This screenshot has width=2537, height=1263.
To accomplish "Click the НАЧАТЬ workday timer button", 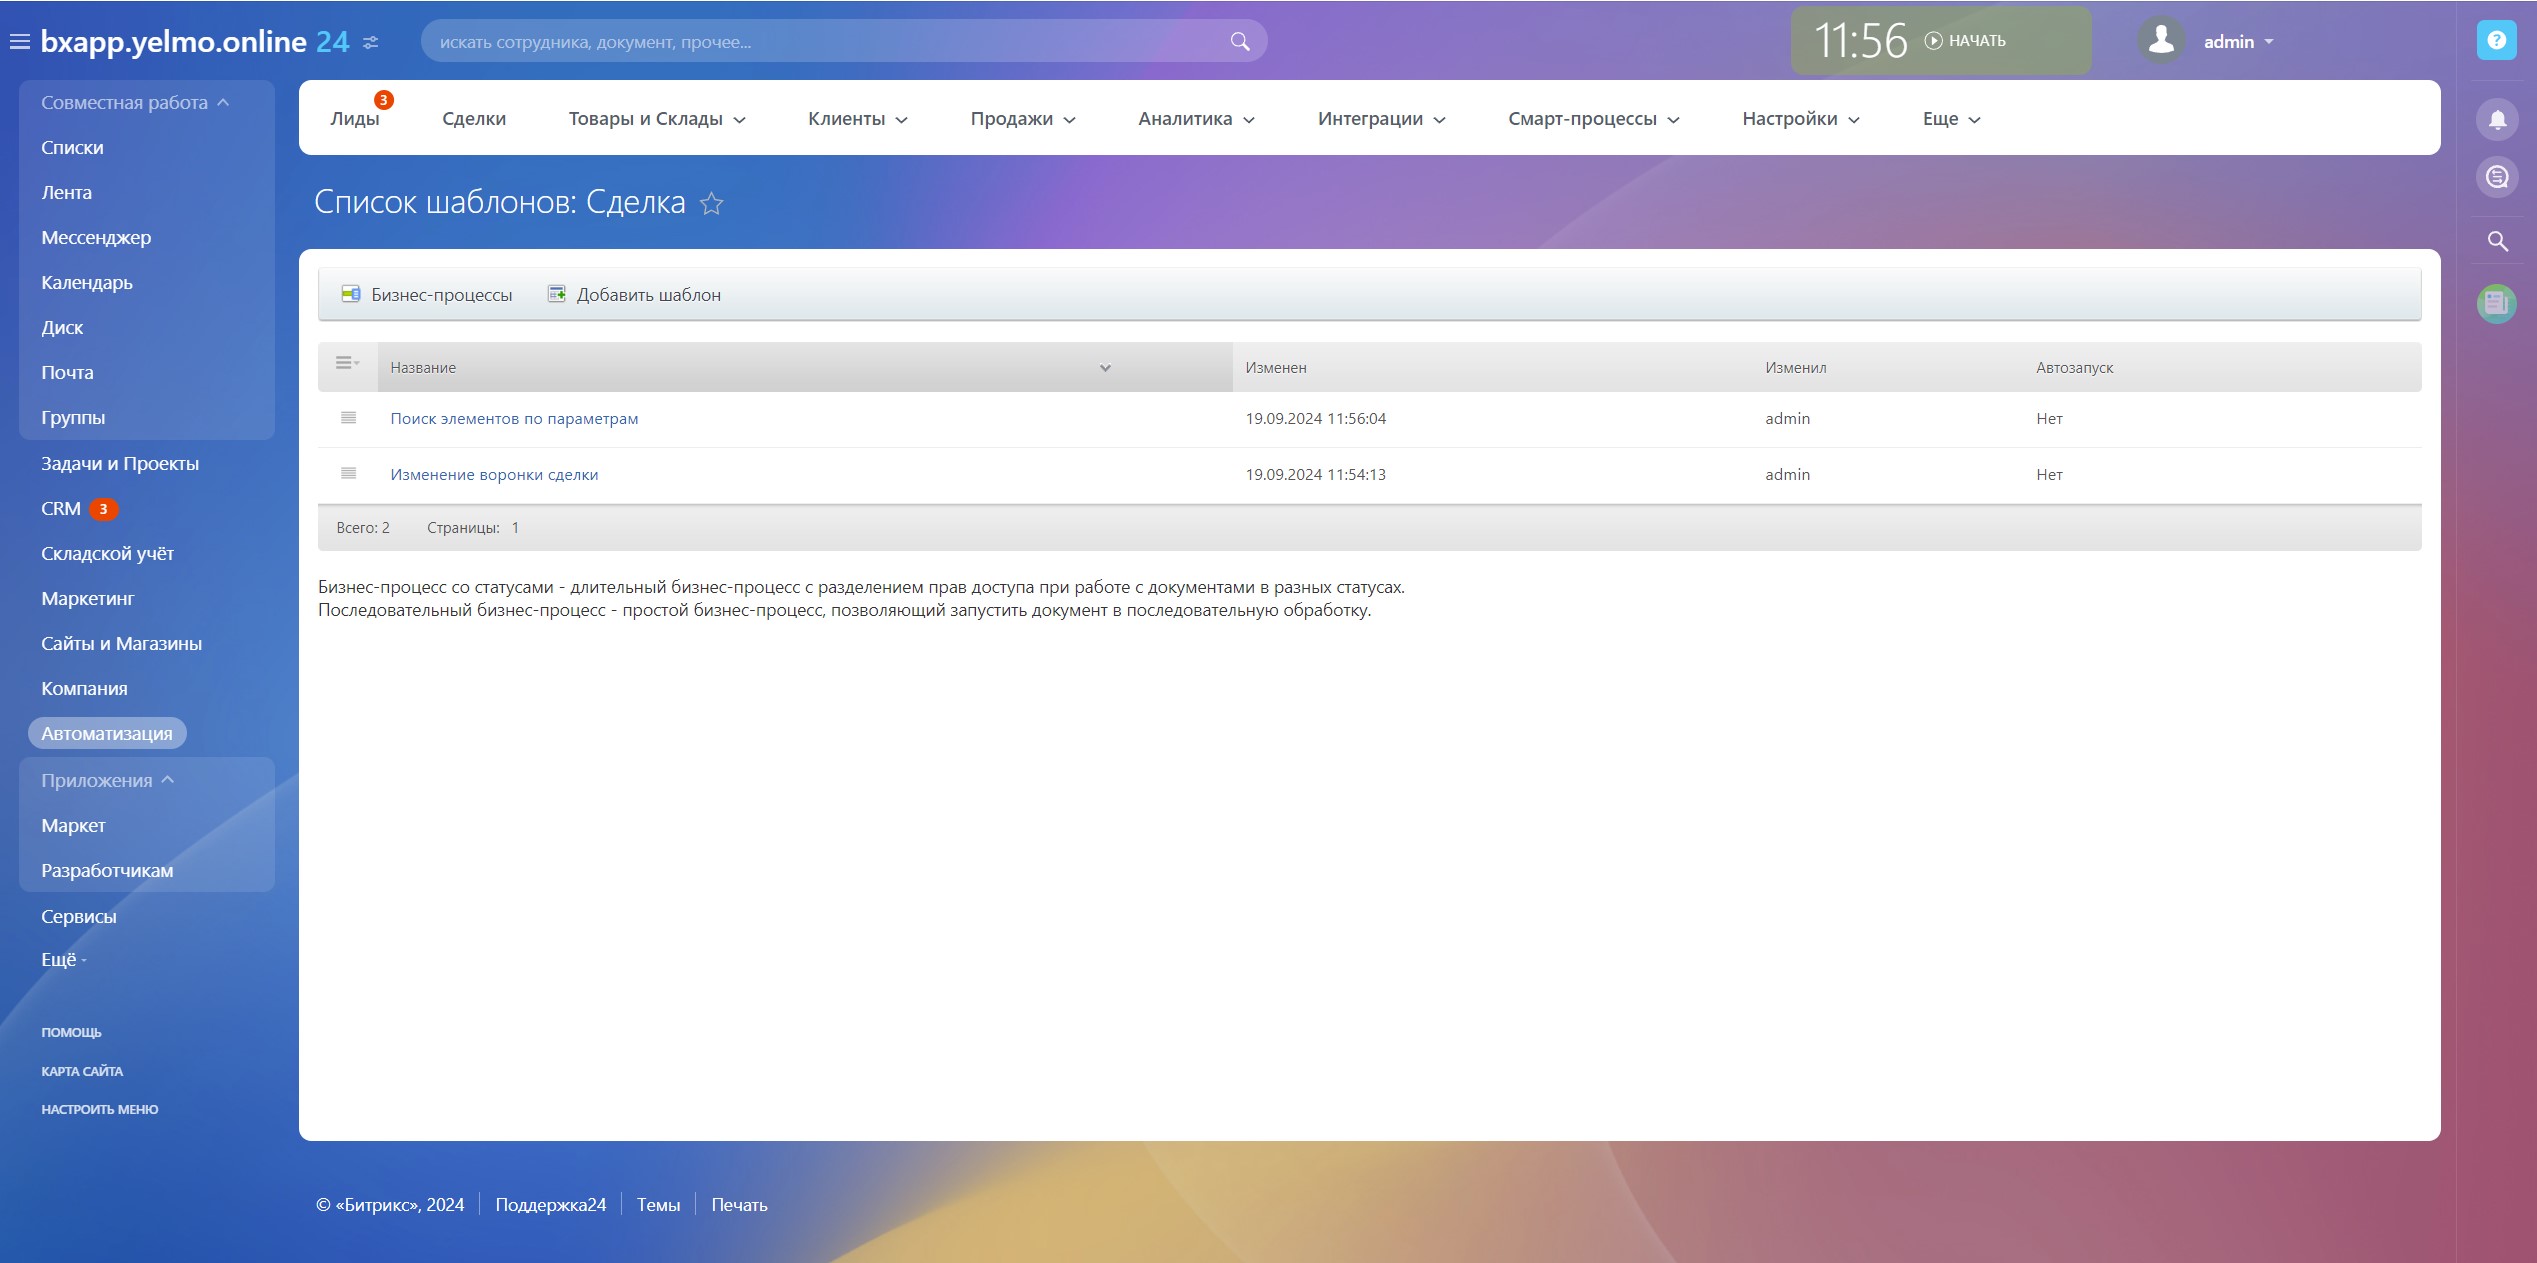I will pos(1966,41).
